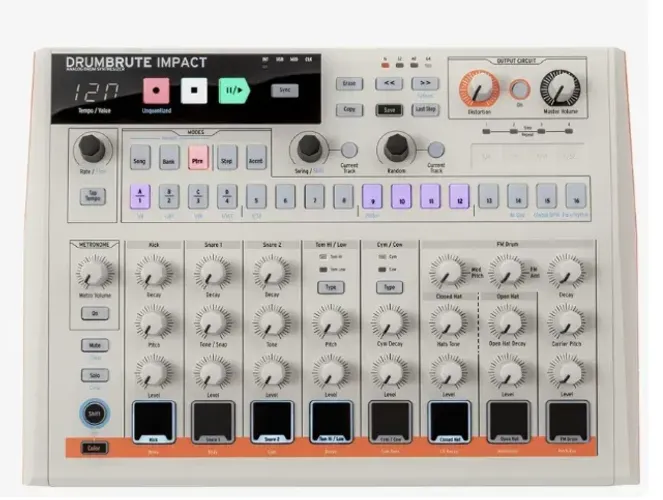
Task: Select Step mode
Action: pyautogui.click(x=227, y=158)
